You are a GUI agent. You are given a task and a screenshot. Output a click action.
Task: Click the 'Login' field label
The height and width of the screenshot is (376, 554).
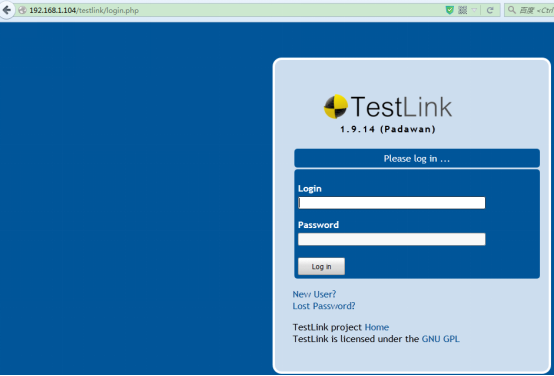pos(310,188)
